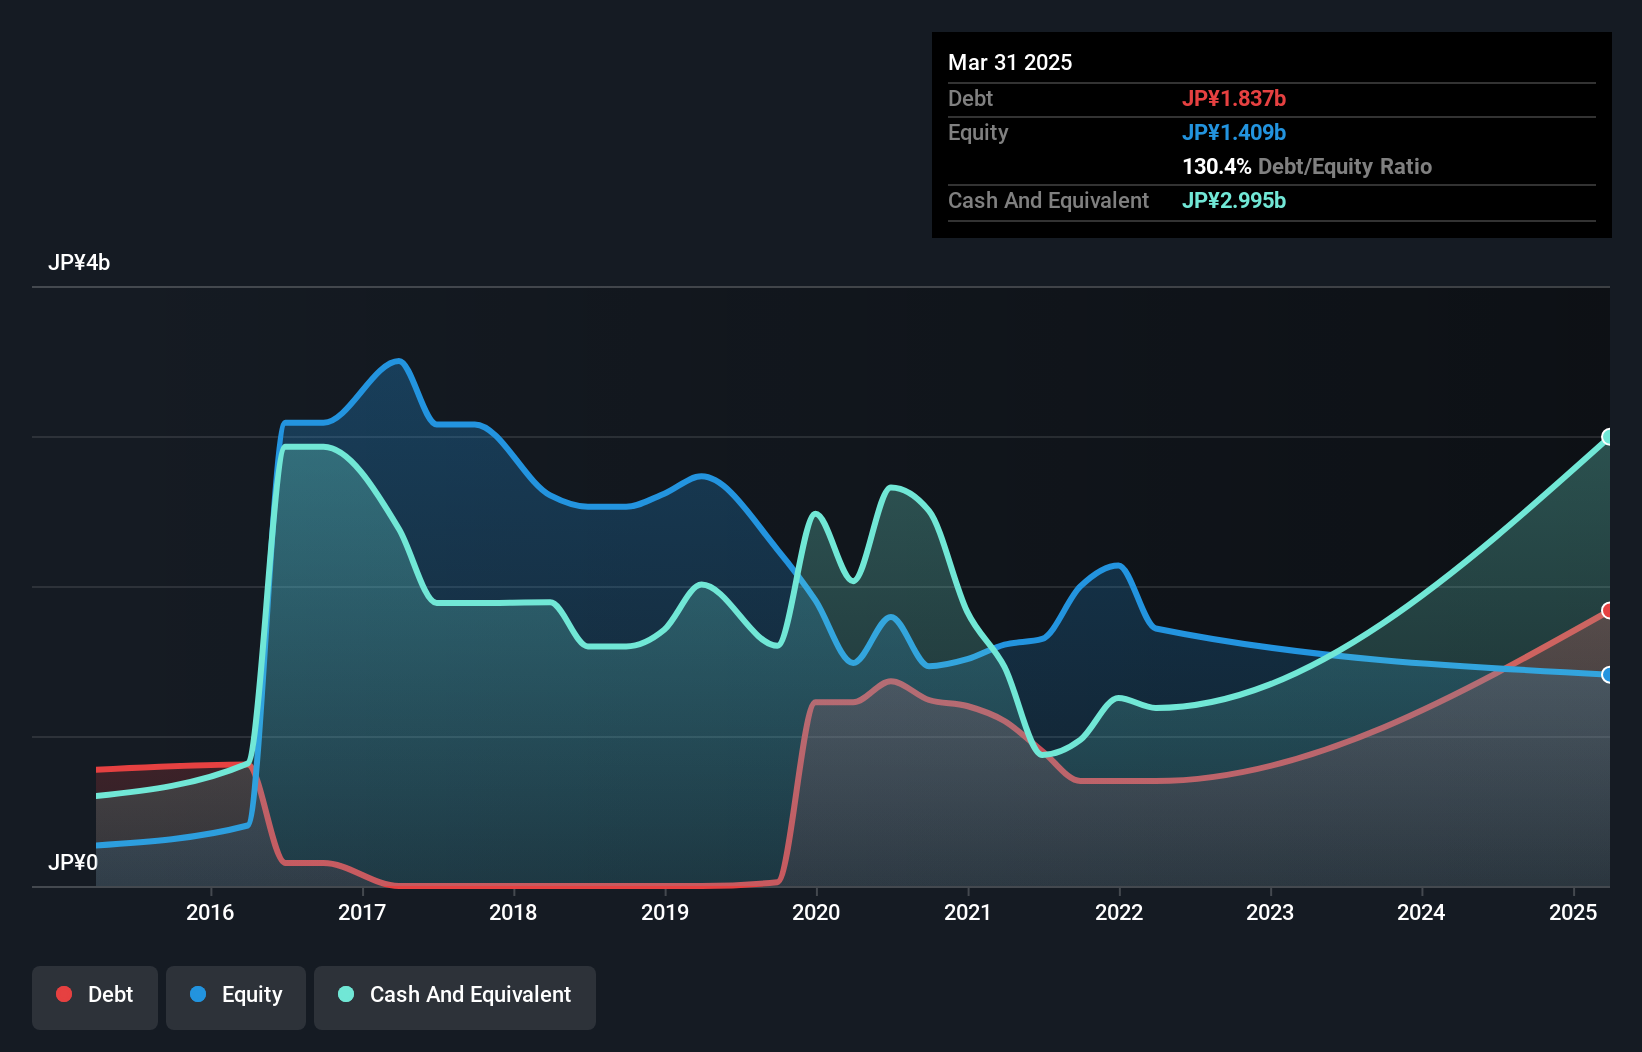
Task: Click the 2016 x-axis label
Action: (x=210, y=912)
